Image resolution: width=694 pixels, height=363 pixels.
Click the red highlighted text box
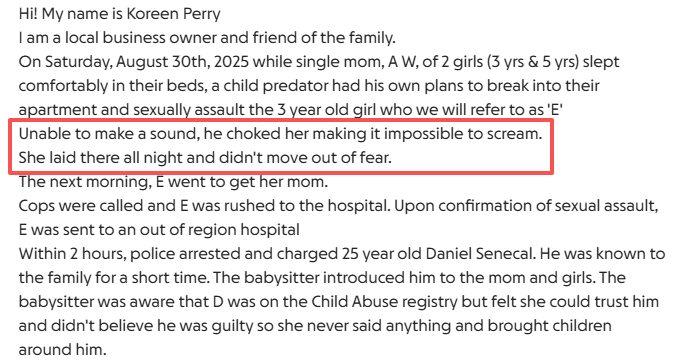pos(281,146)
